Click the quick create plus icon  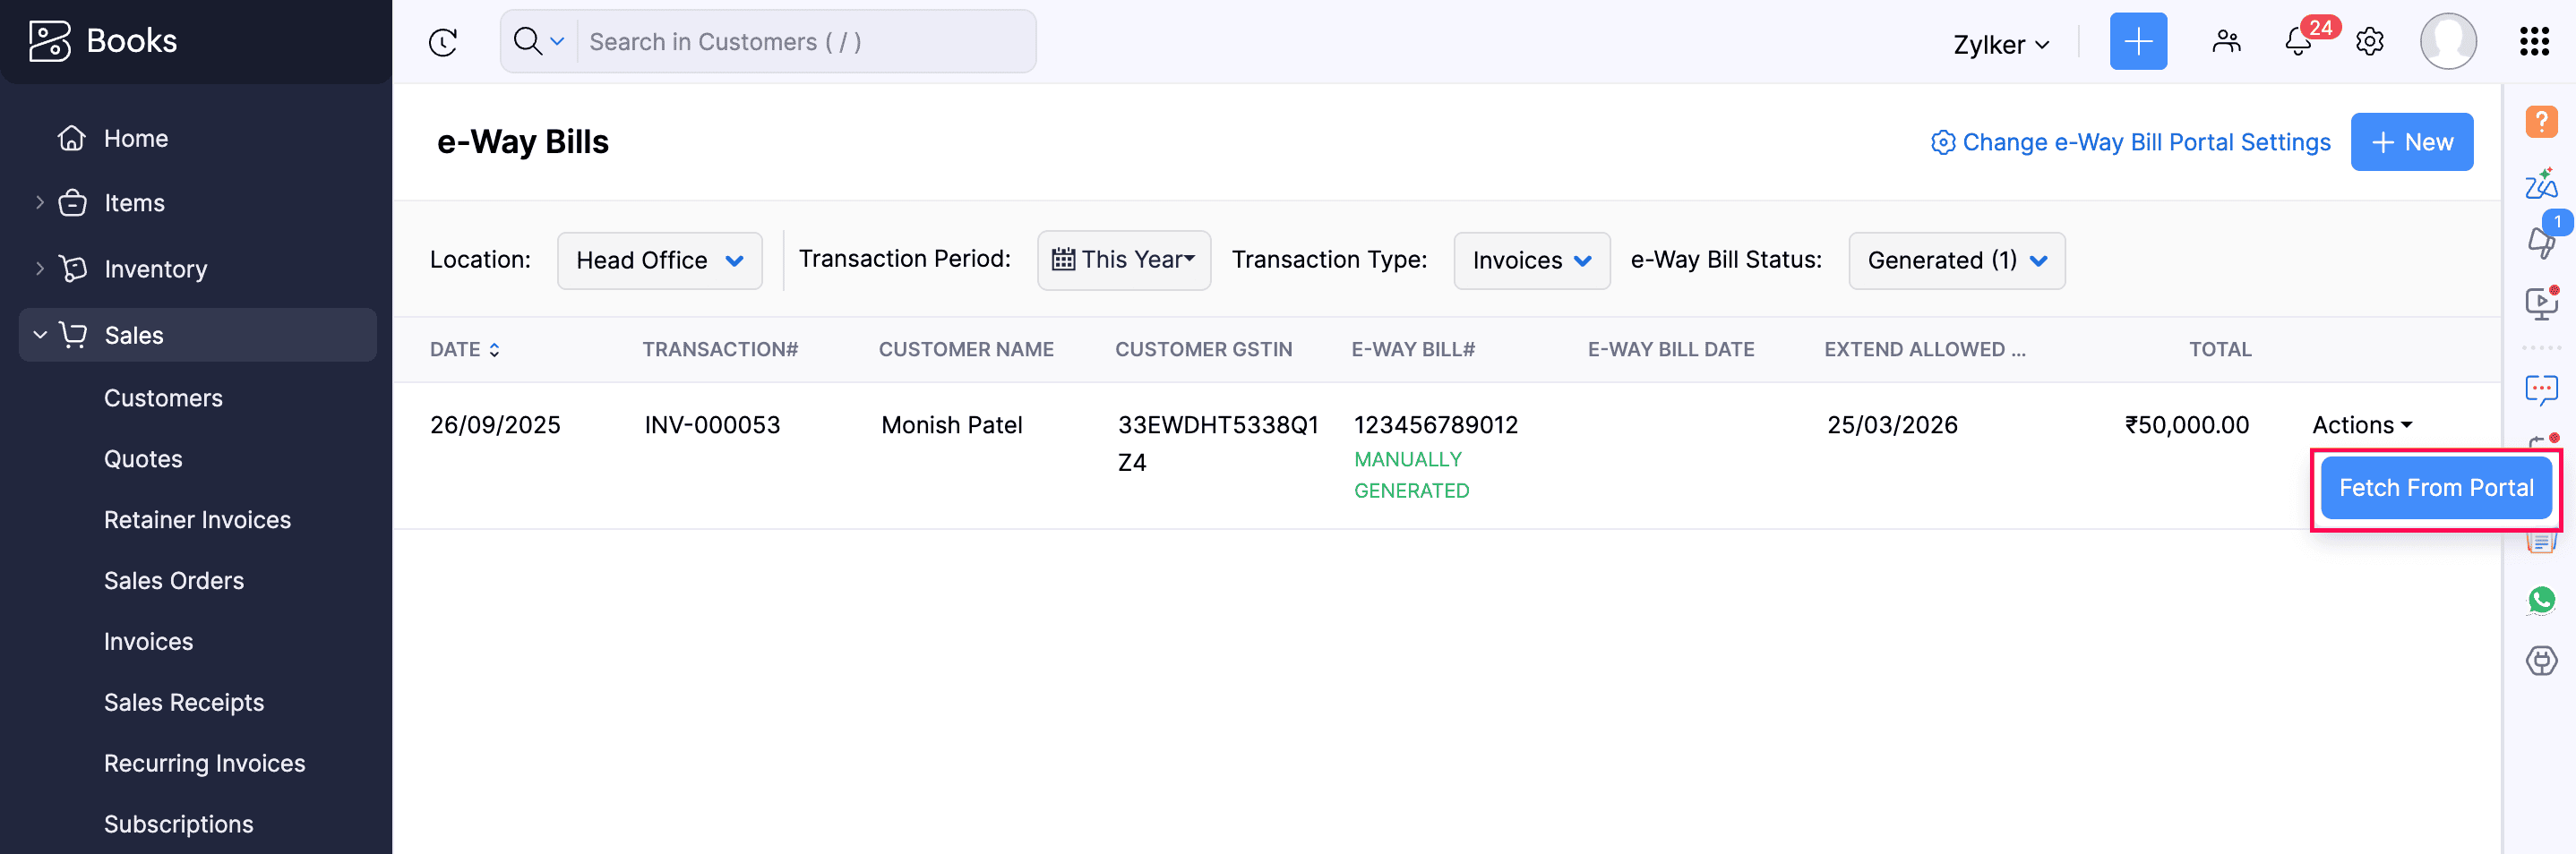(x=2137, y=42)
